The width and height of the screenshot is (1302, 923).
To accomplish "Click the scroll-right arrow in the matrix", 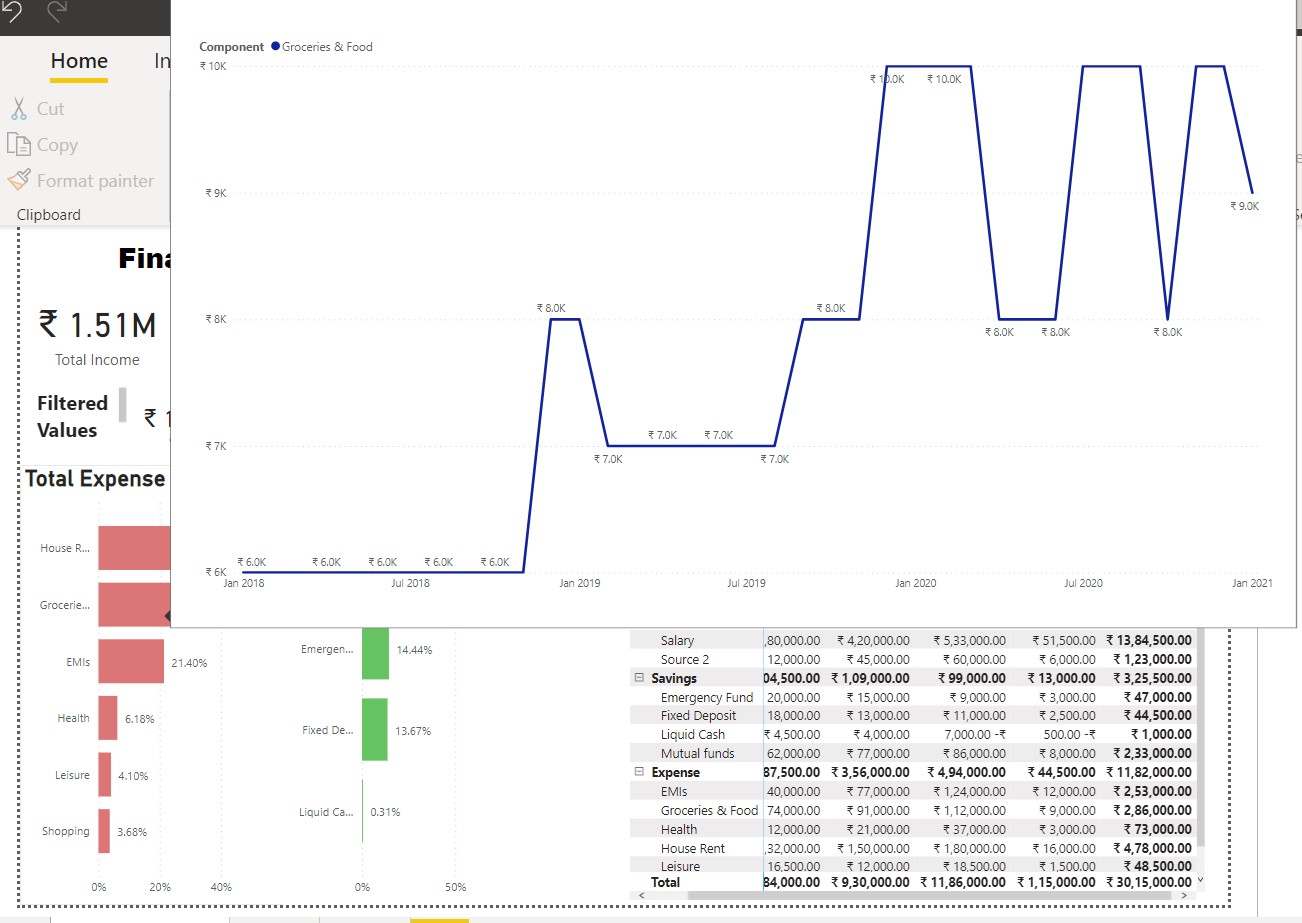I will point(1185,896).
